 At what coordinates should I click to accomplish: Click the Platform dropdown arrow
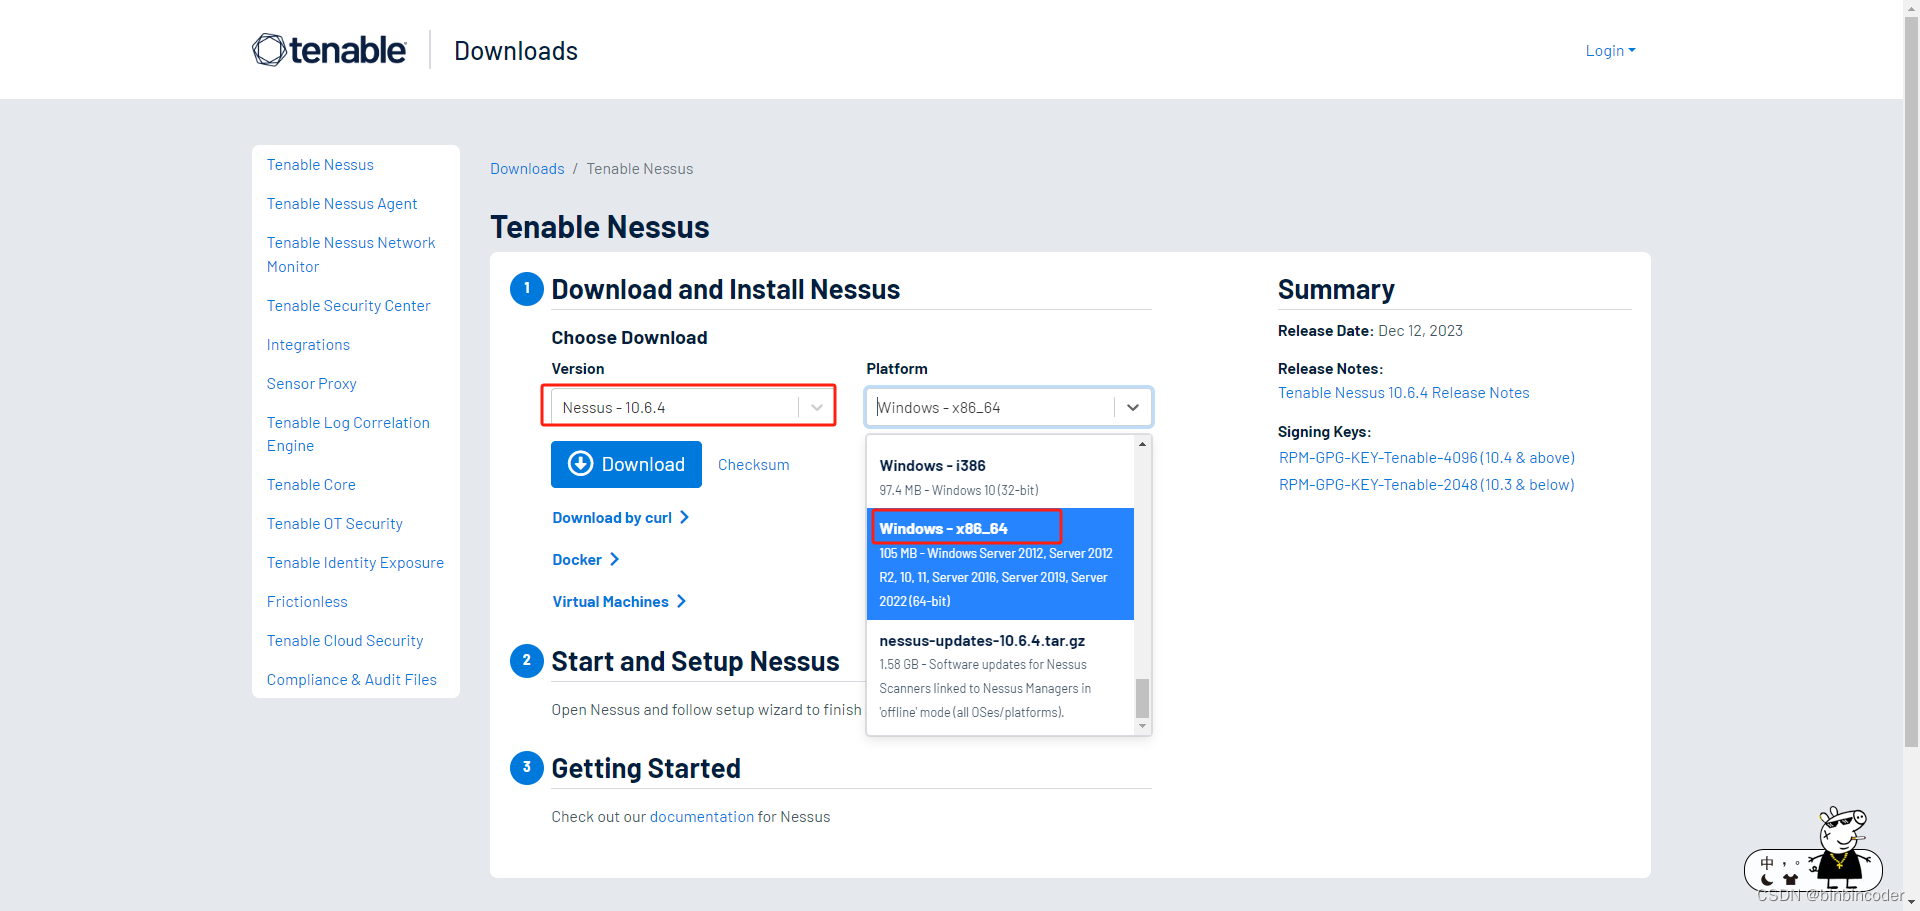1133,407
